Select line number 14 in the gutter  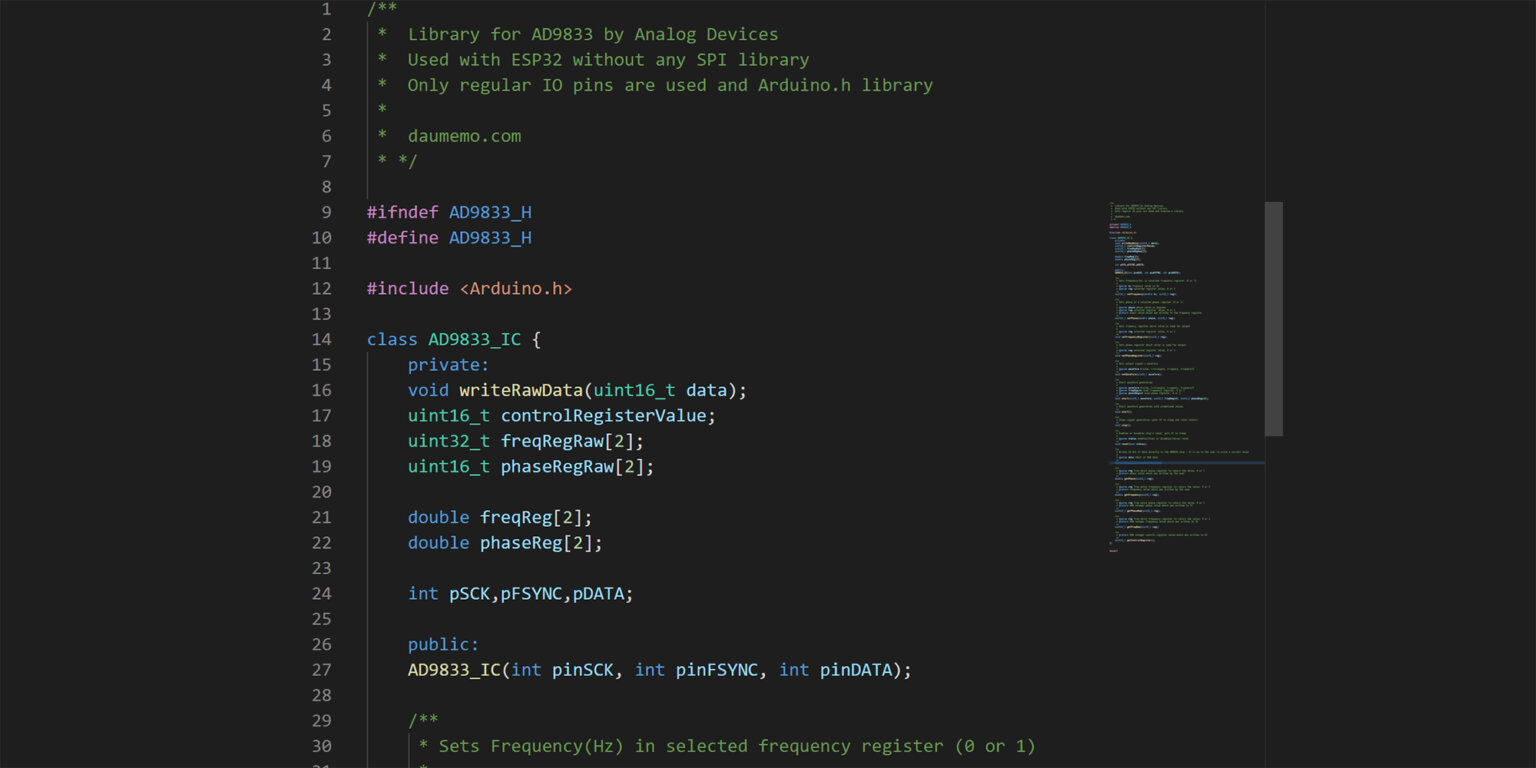(321, 339)
